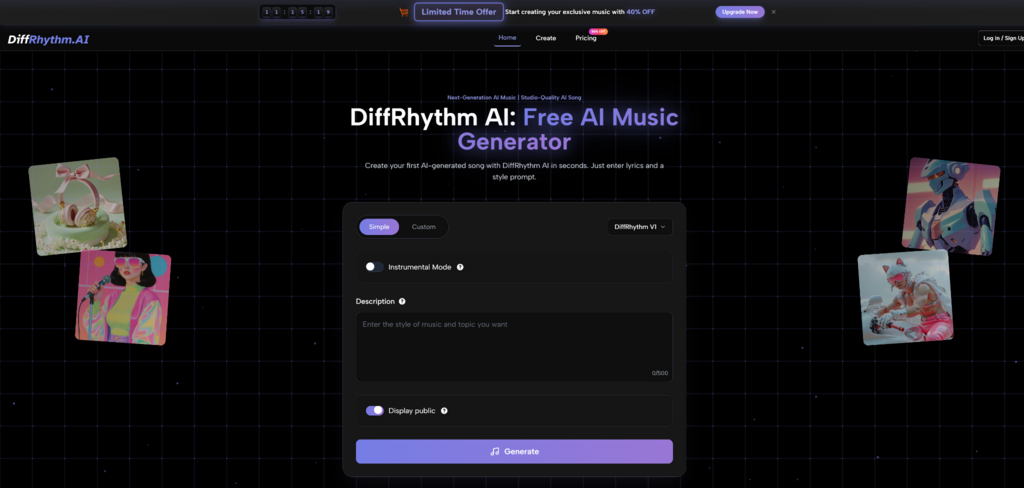Enable the Instrumental Mode toggle
This screenshot has width=1024, height=488.
pyautogui.click(x=374, y=267)
